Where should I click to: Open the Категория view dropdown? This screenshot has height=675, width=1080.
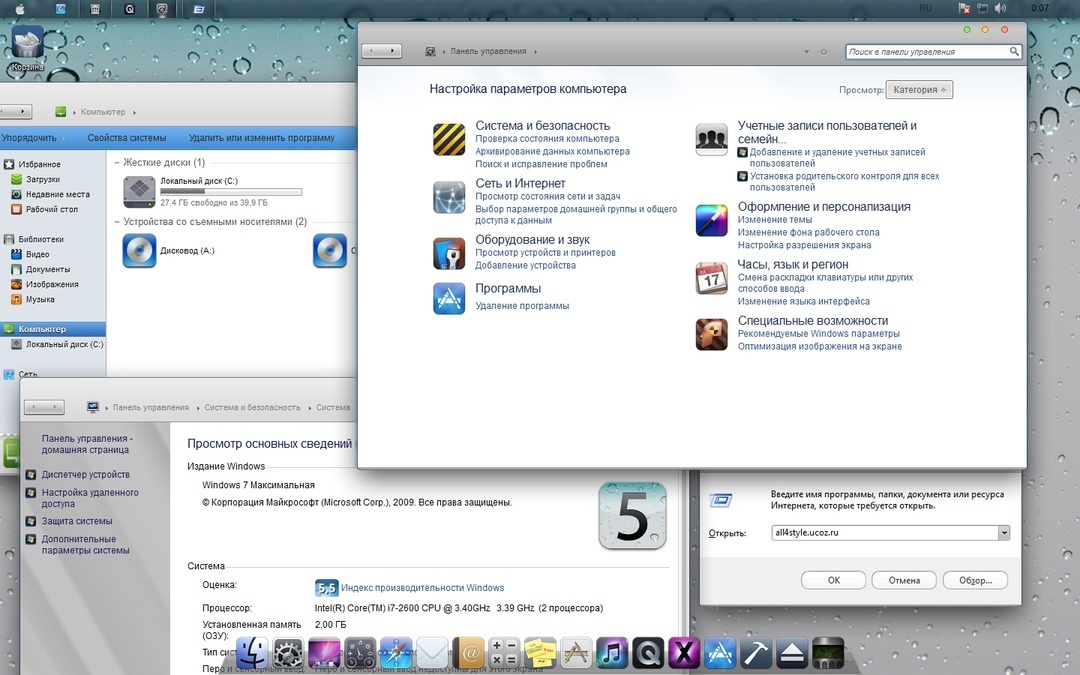pos(919,90)
